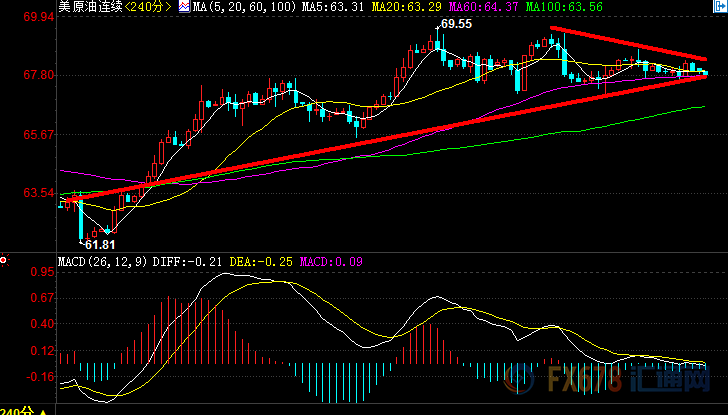Click the DIFF:-0.21 value label
Viewport: 728px width, 415px height.
pos(192,262)
